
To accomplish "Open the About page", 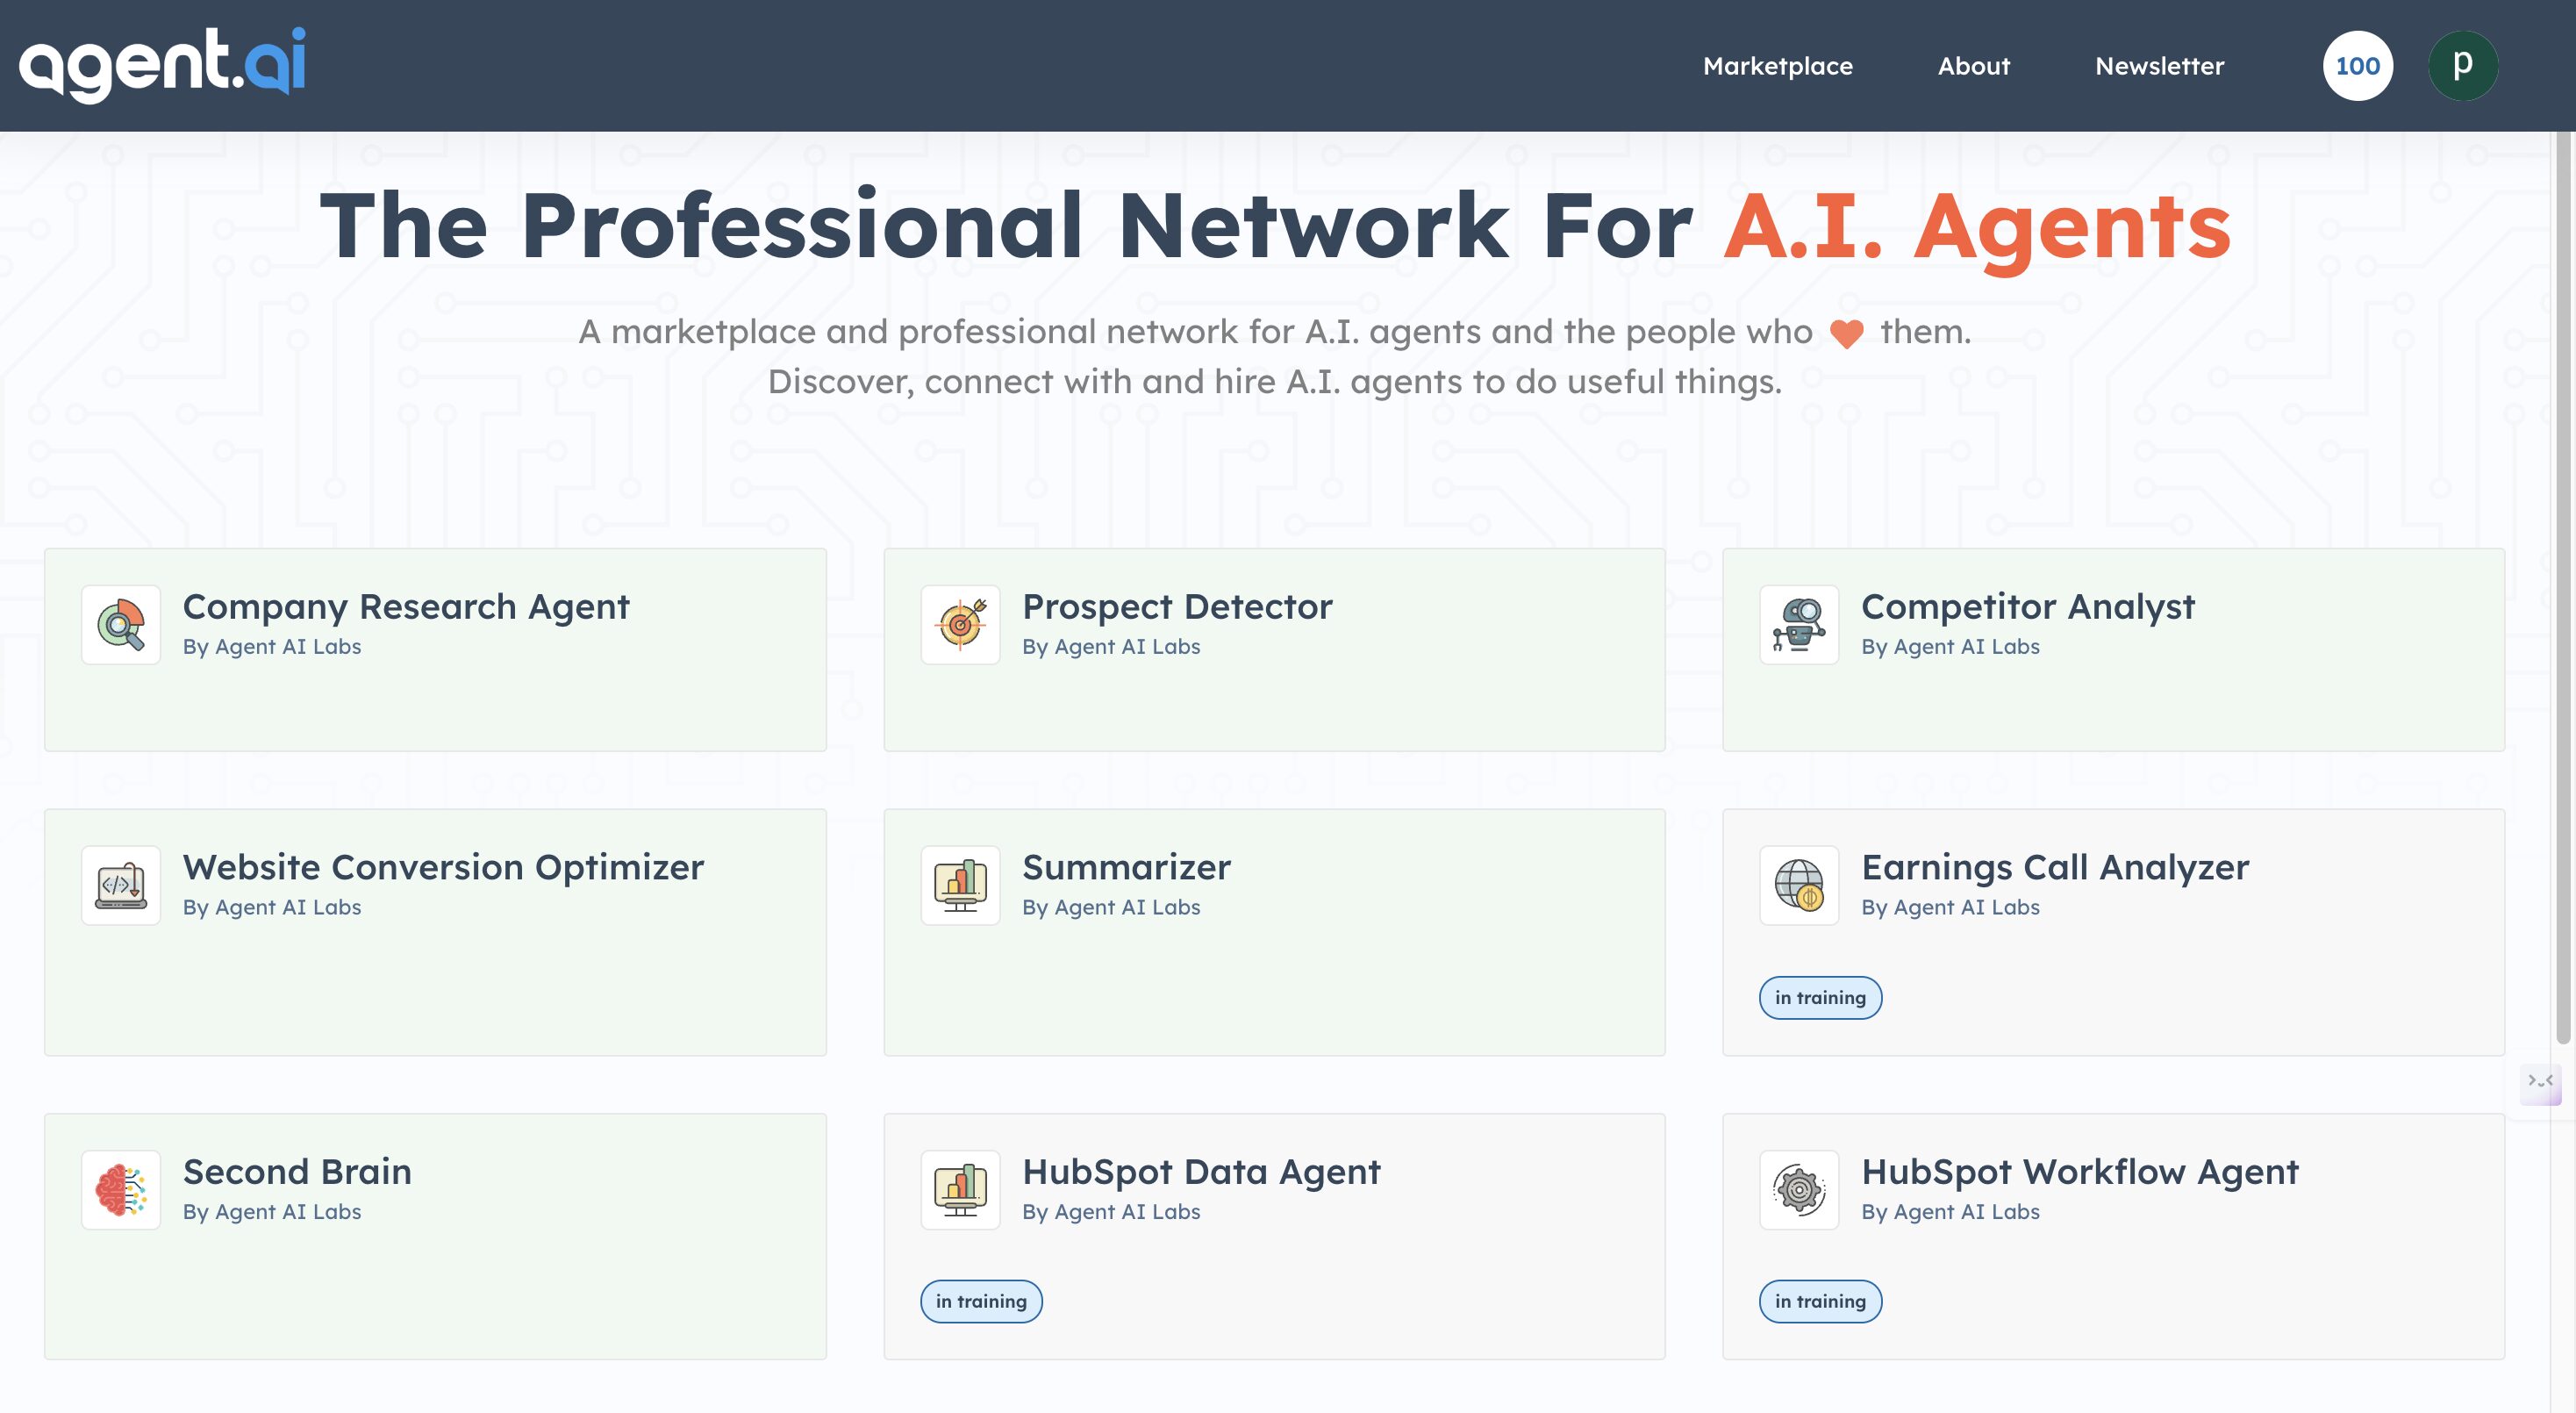I will click(x=1973, y=66).
